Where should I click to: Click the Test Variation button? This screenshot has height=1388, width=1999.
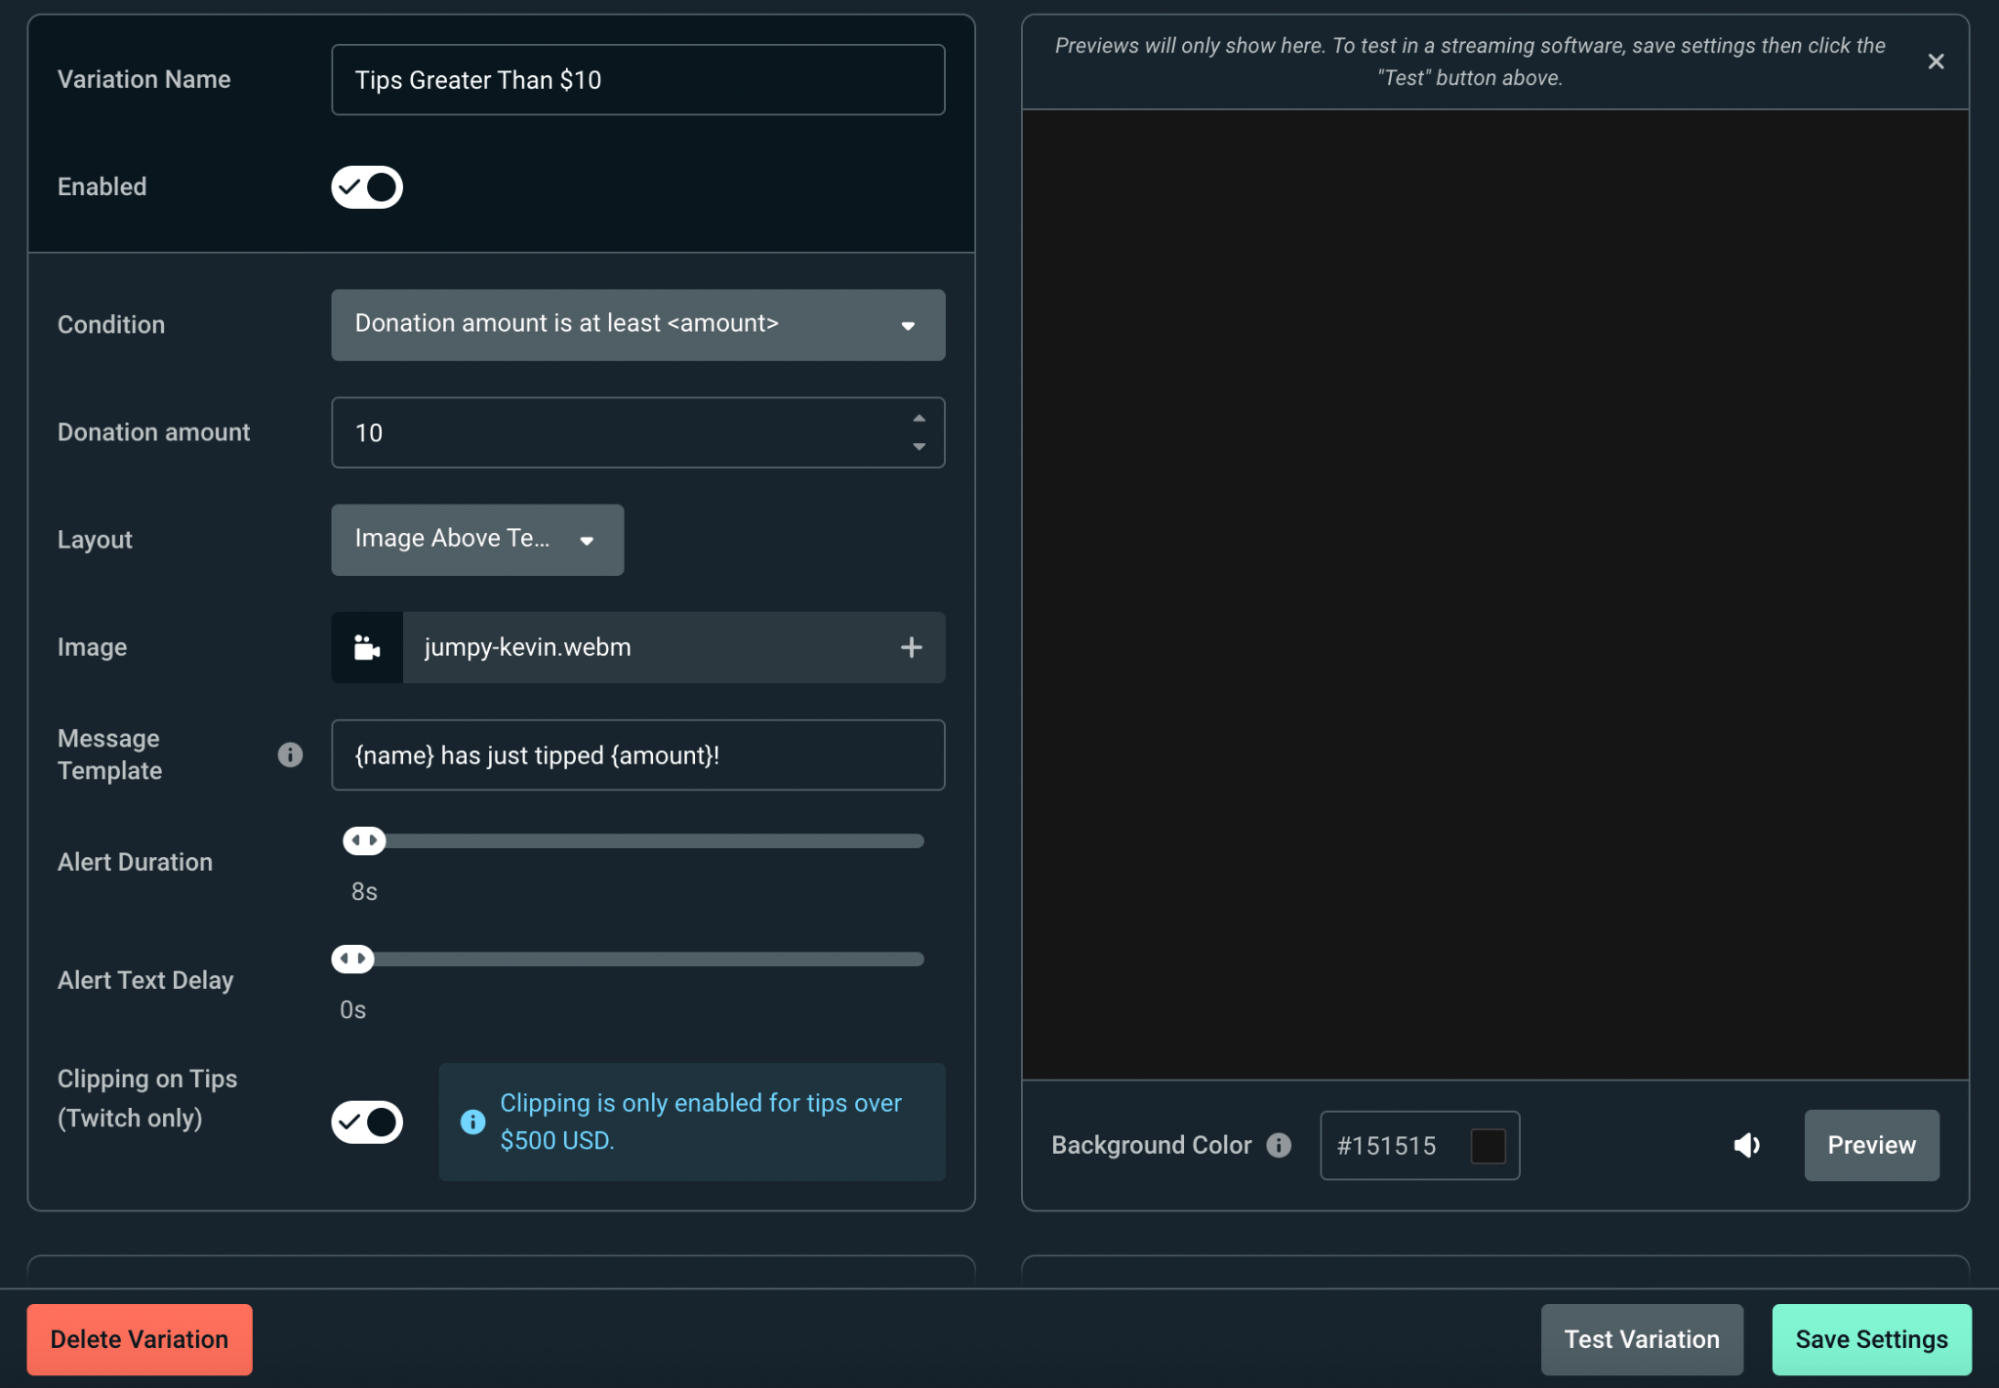point(1640,1339)
